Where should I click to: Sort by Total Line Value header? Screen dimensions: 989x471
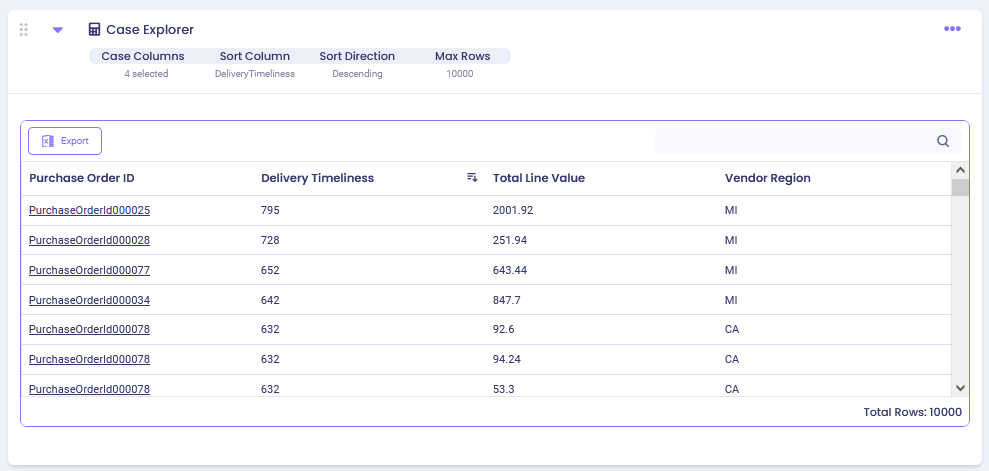click(x=539, y=178)
